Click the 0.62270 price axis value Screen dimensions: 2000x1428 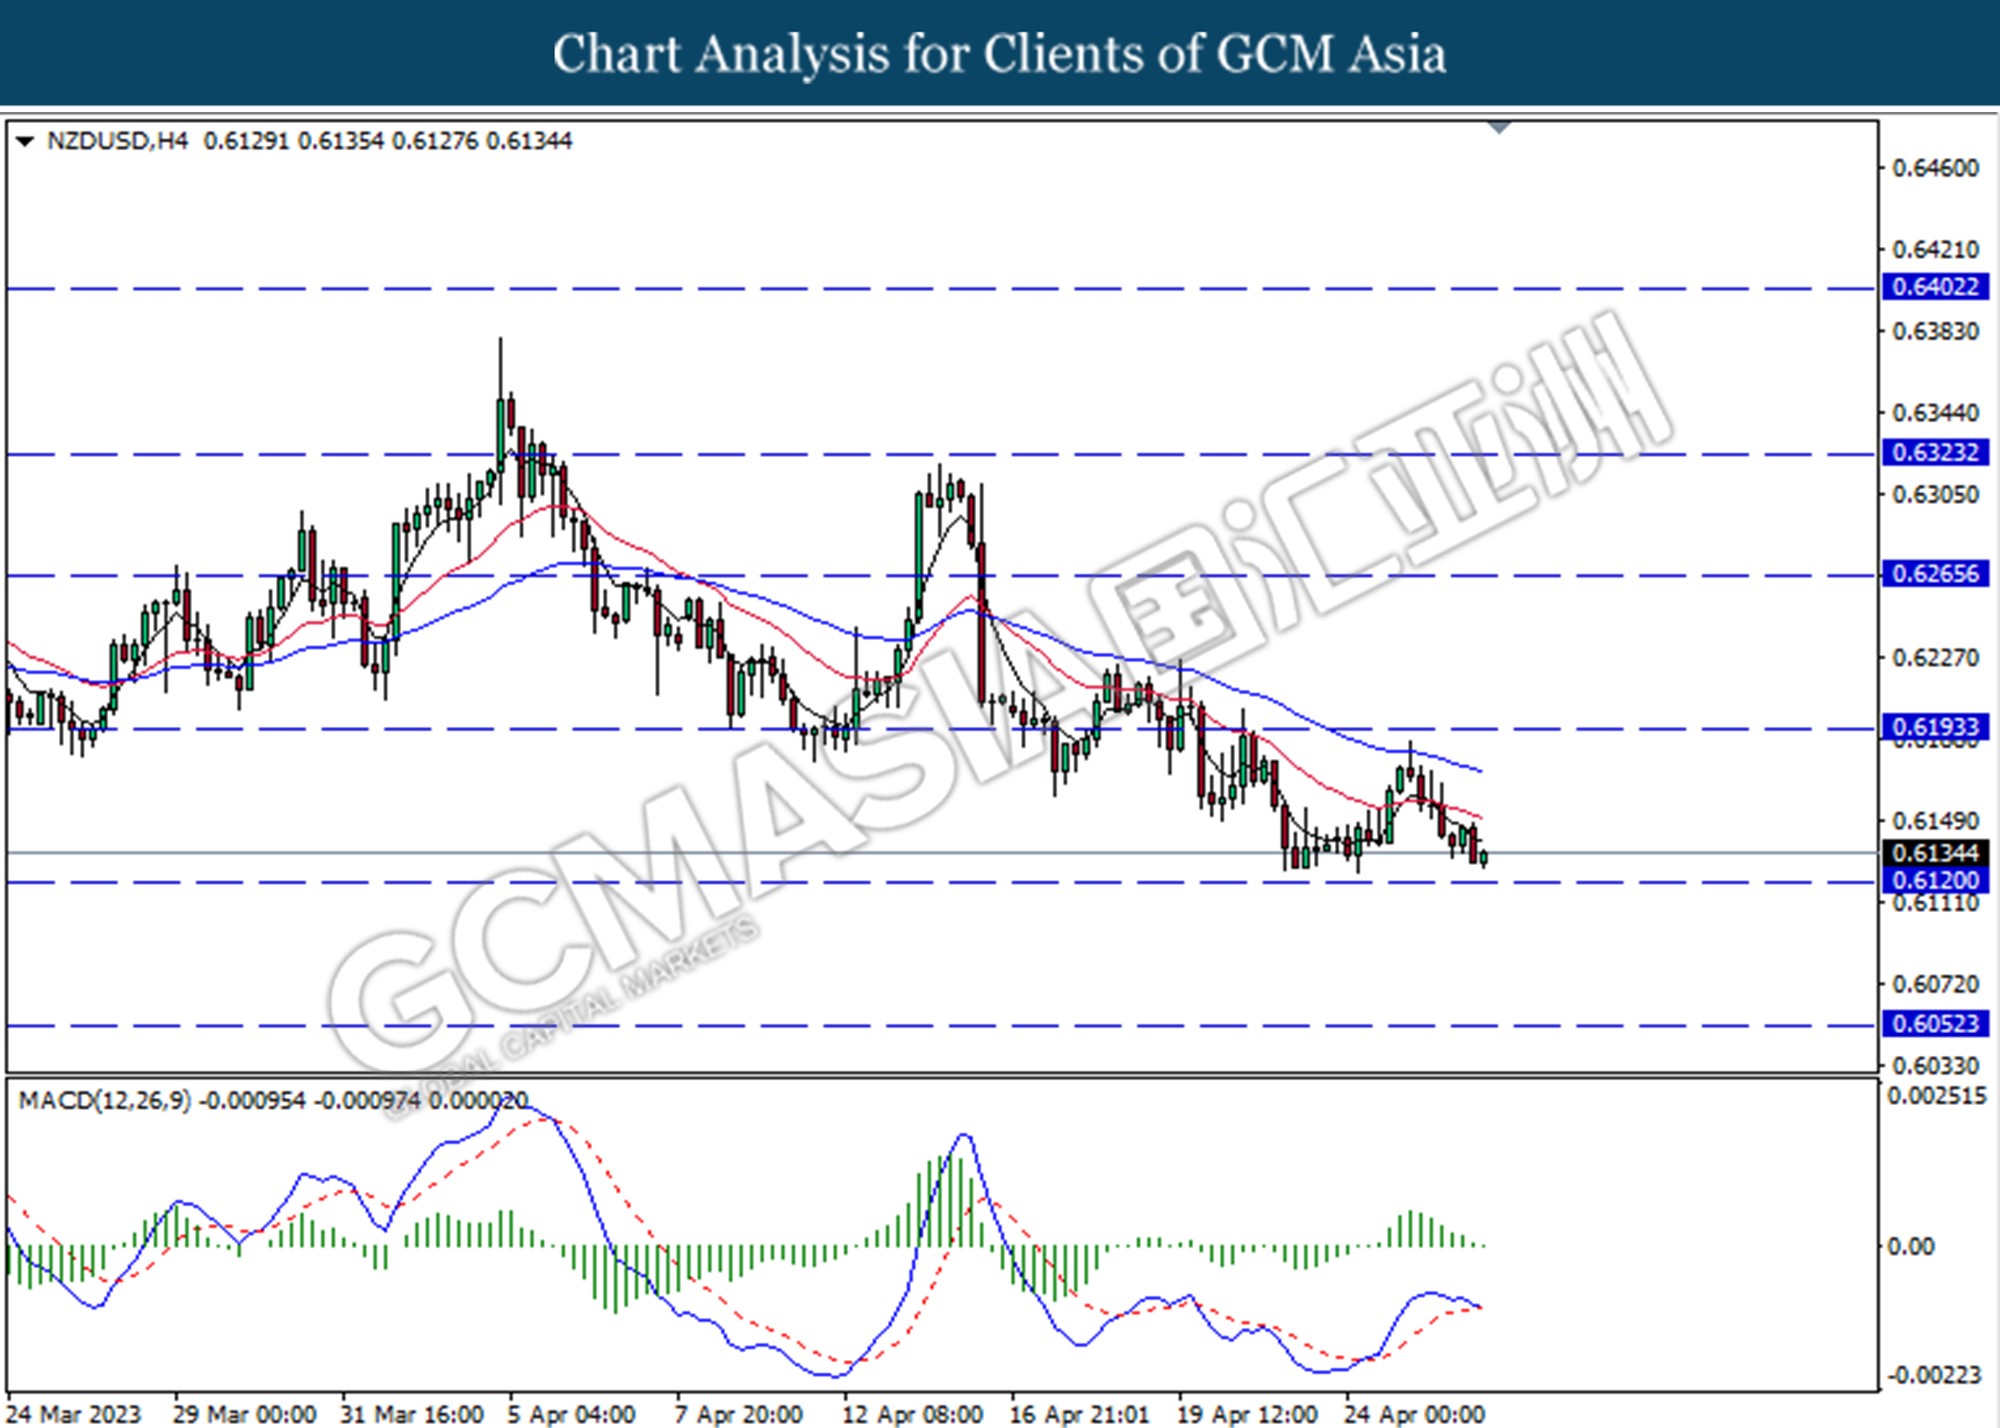click(1936, 658)
